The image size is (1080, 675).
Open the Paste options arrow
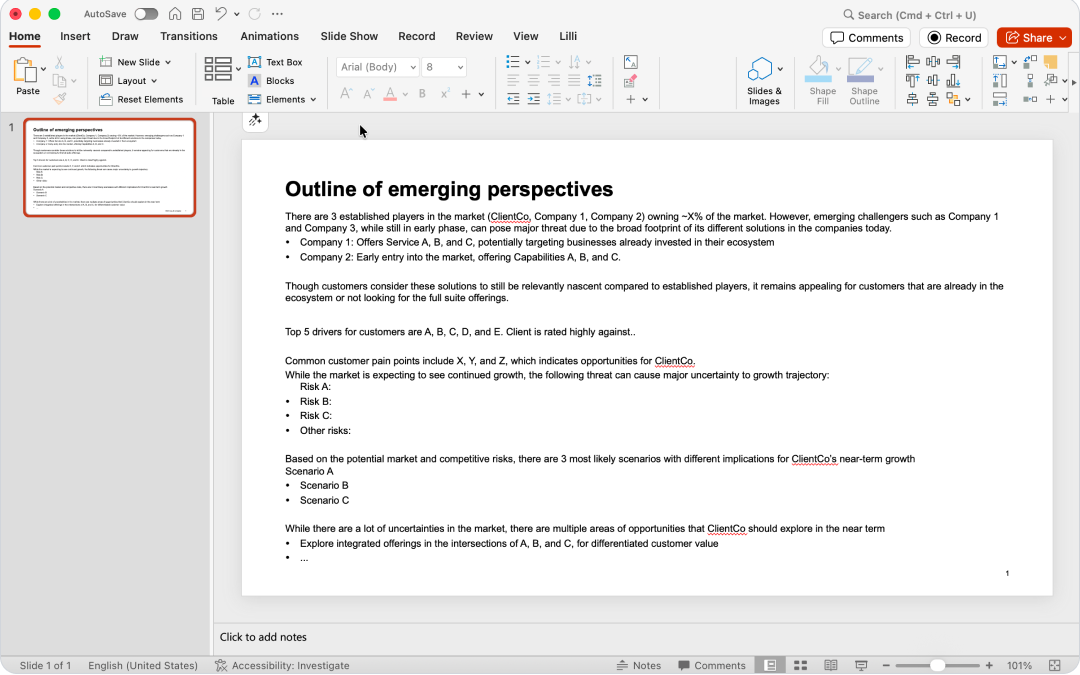pyautogui.click(x=43, y=69)
